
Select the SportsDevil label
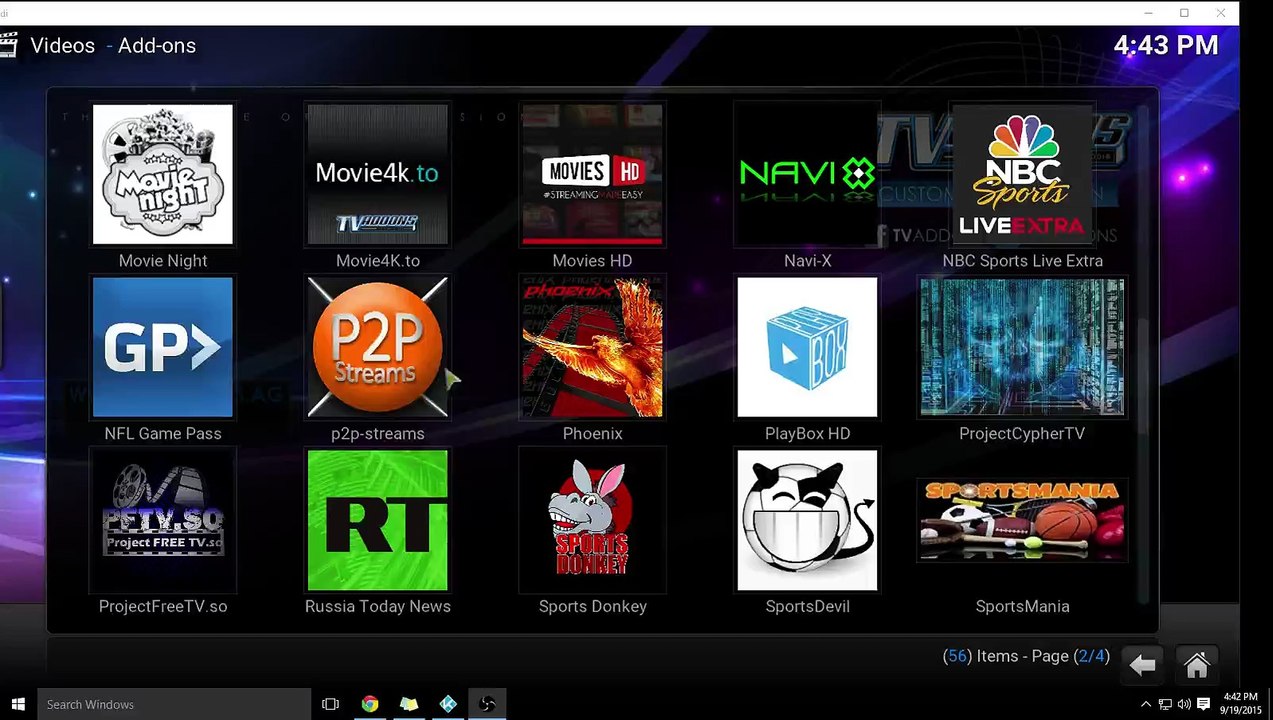coord(807,606)
